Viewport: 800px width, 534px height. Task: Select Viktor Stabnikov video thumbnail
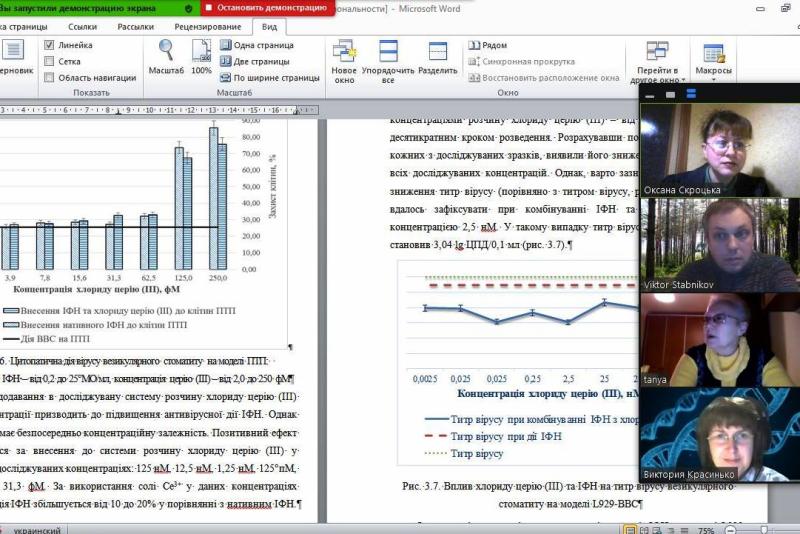[x=720, y=245]
